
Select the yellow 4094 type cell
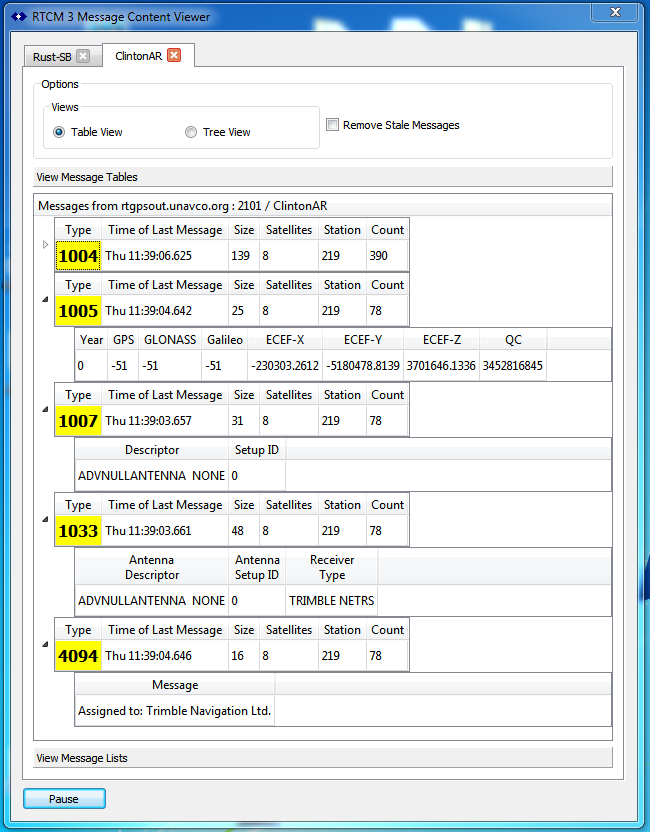click(78, 656)
